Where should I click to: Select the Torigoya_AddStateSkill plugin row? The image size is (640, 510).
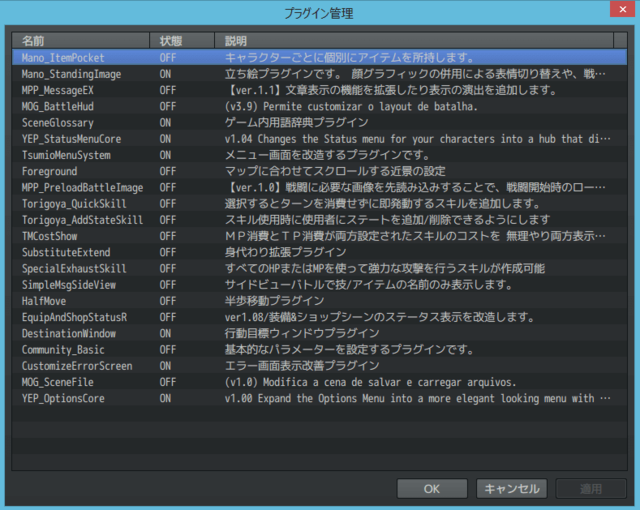pos(320,220)
